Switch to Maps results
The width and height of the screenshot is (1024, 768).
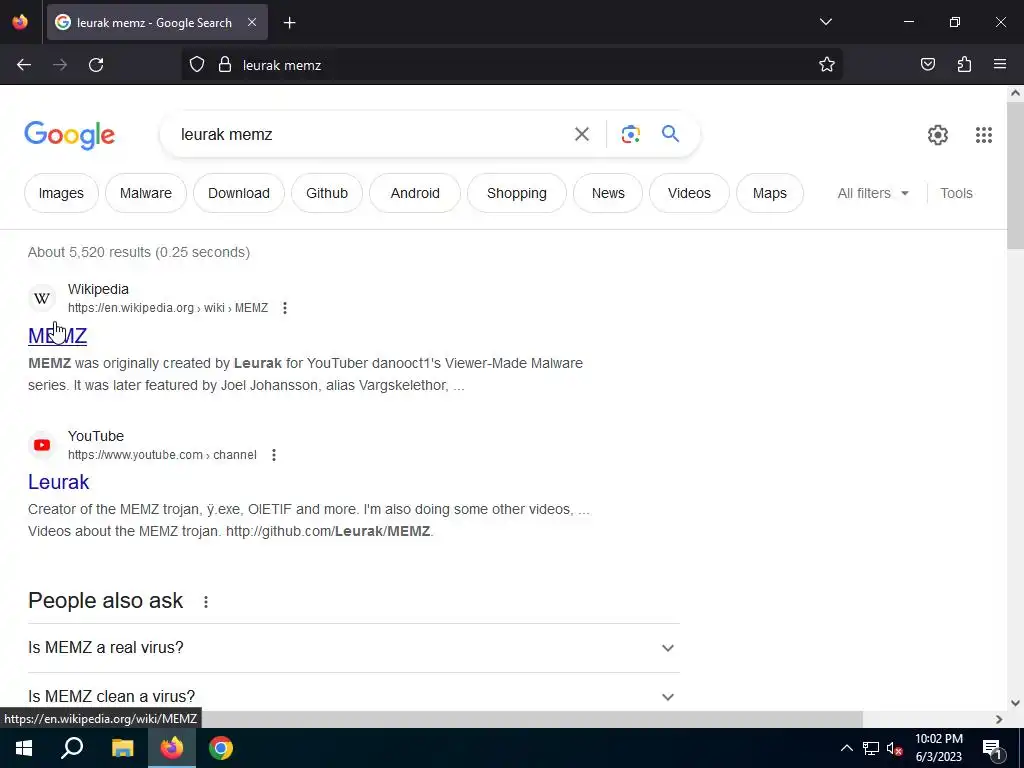pyautogui.click(x=769, y=193)
